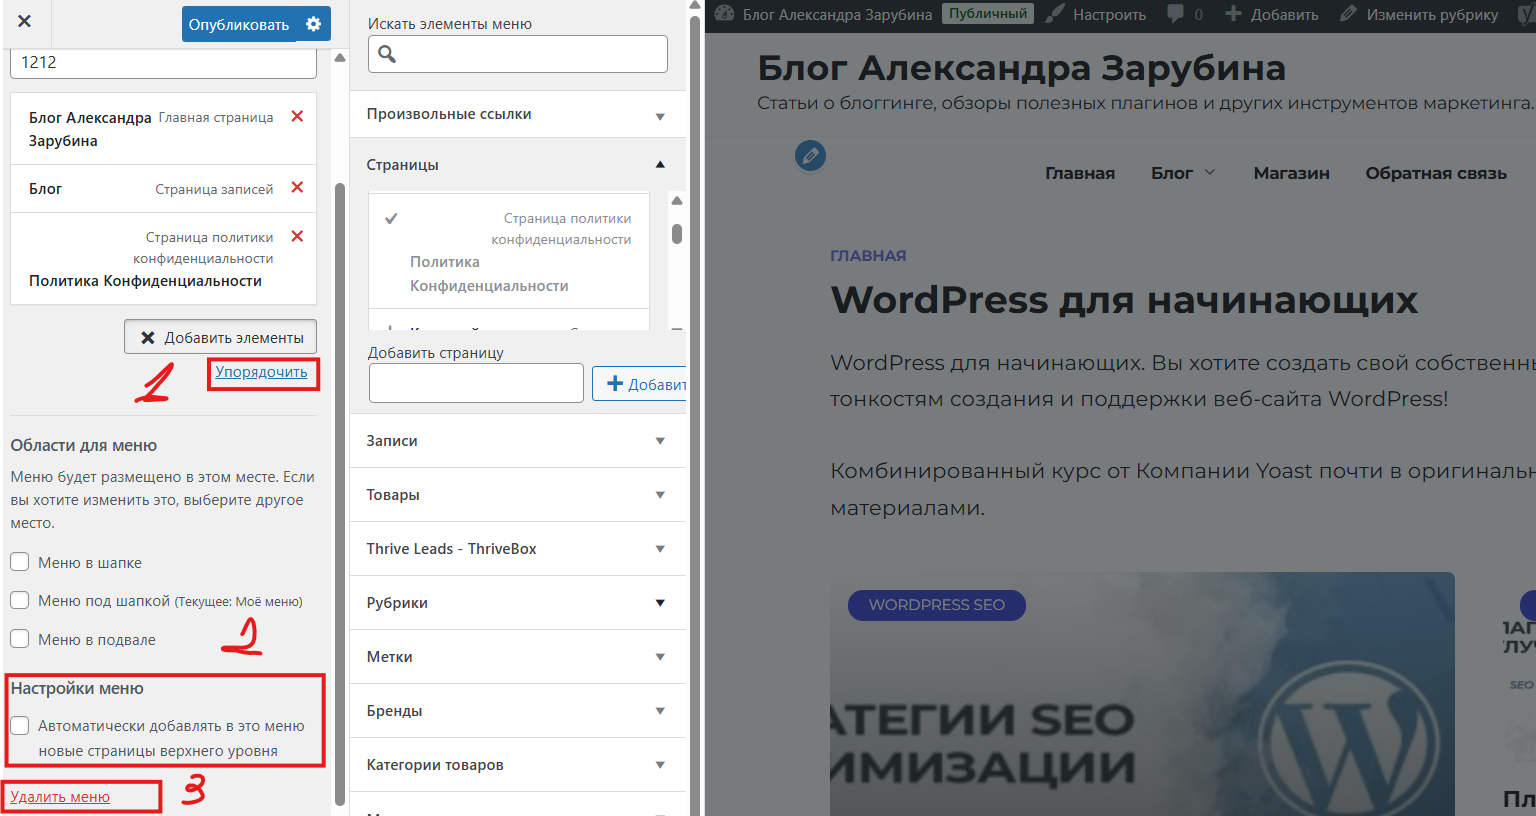Image resolution: width=1536 pixels, height=816 pixels.
Task: Close the customizer with the X icon
Action: 24,21
